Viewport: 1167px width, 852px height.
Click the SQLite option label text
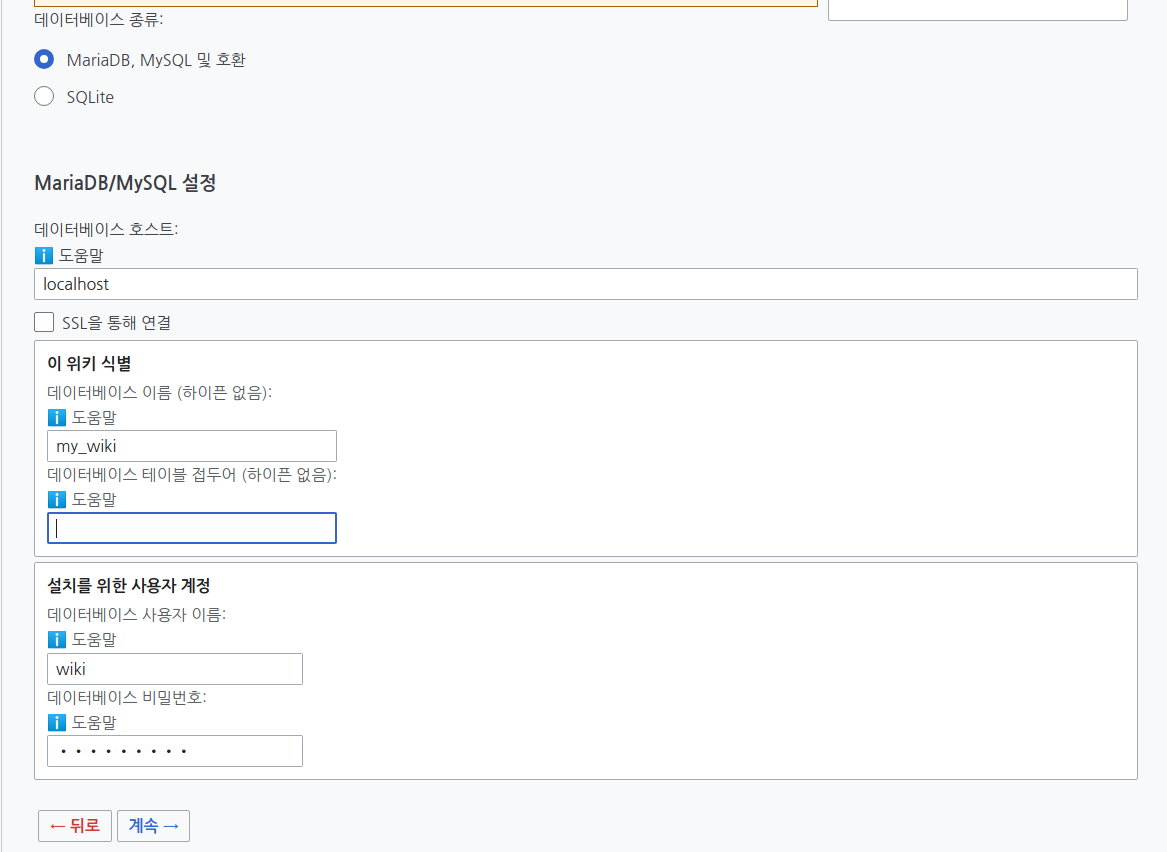tap(90, 97)
